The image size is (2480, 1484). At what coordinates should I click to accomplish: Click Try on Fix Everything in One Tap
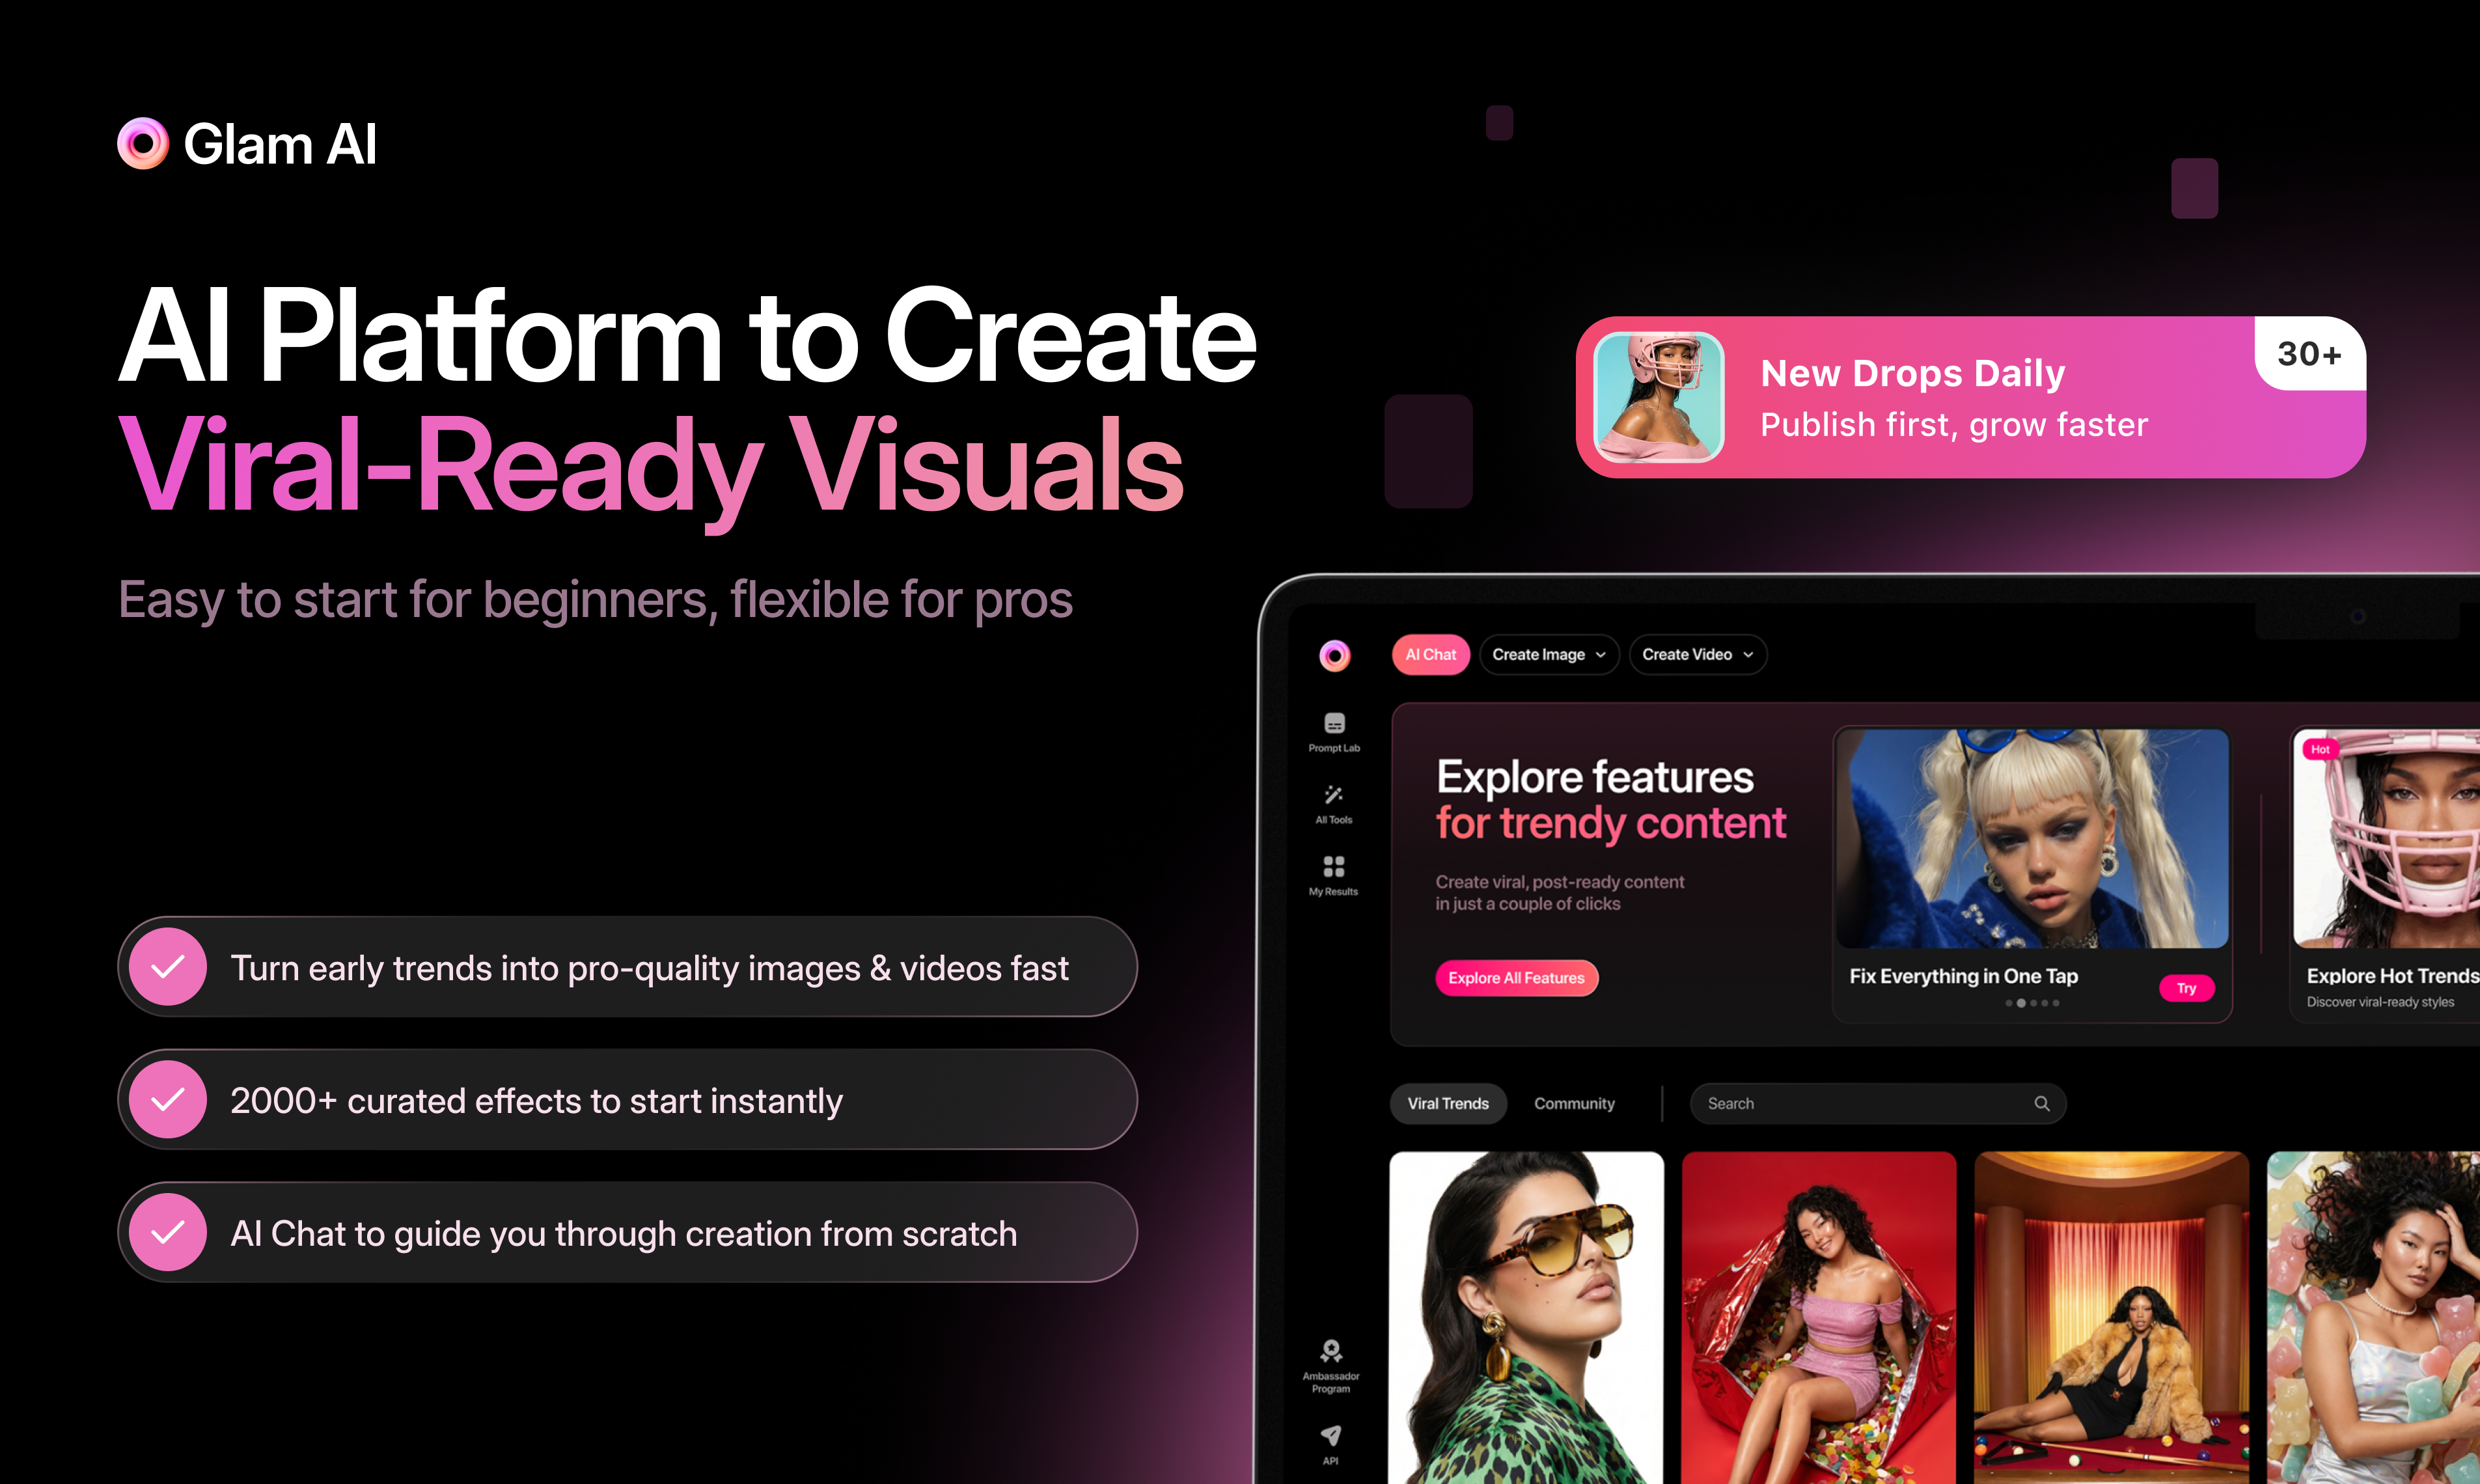click(2188, 988)
